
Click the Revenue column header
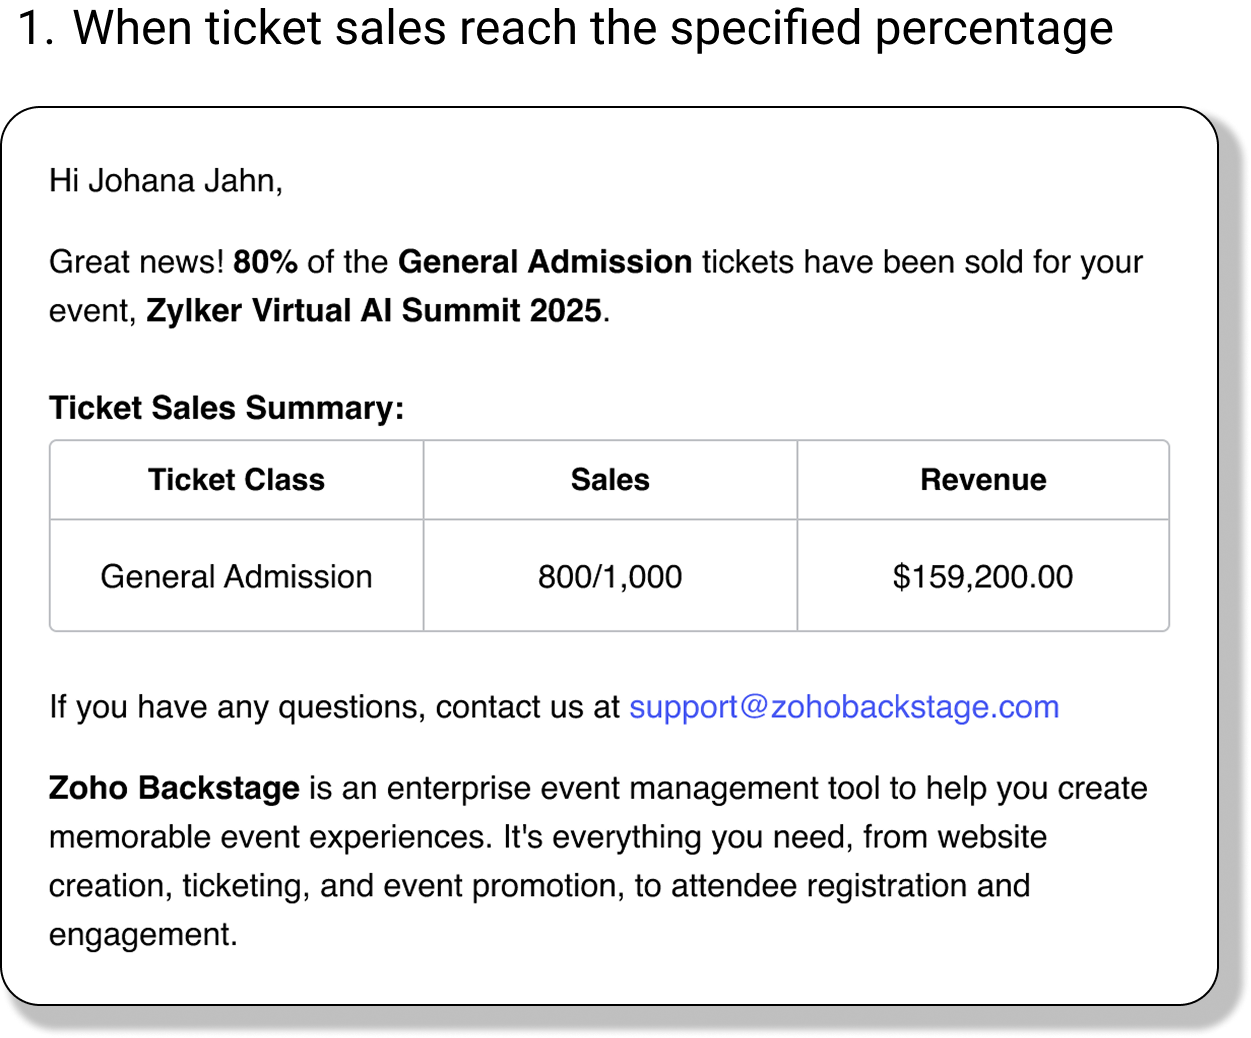(983, 480)
